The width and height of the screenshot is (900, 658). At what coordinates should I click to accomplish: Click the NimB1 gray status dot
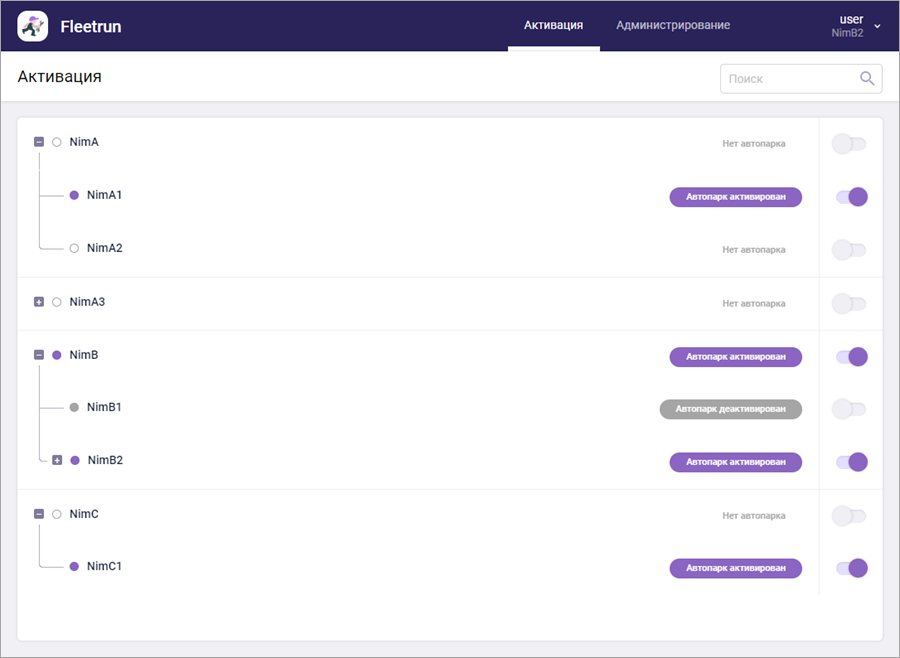click(x=74, y=408)
